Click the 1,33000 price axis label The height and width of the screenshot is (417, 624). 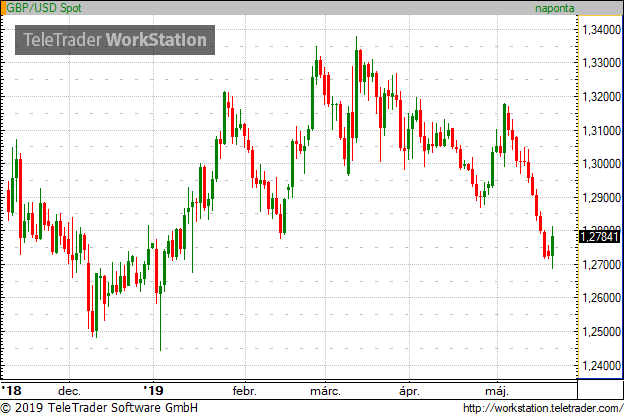pos(601,62)
